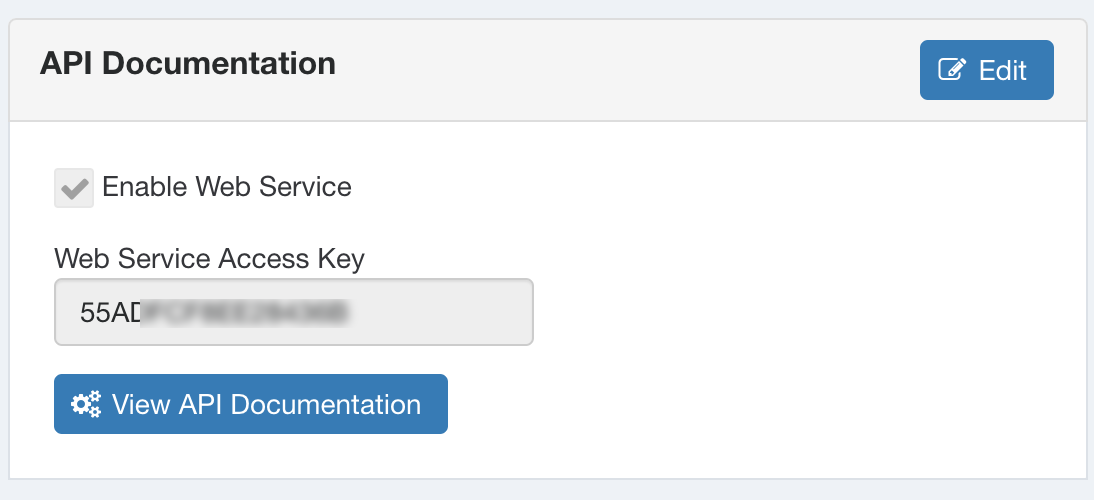Click the gears icon beside View API Documentation
Viewport: 1094px width, 500px height.
(x=86, y=405)
